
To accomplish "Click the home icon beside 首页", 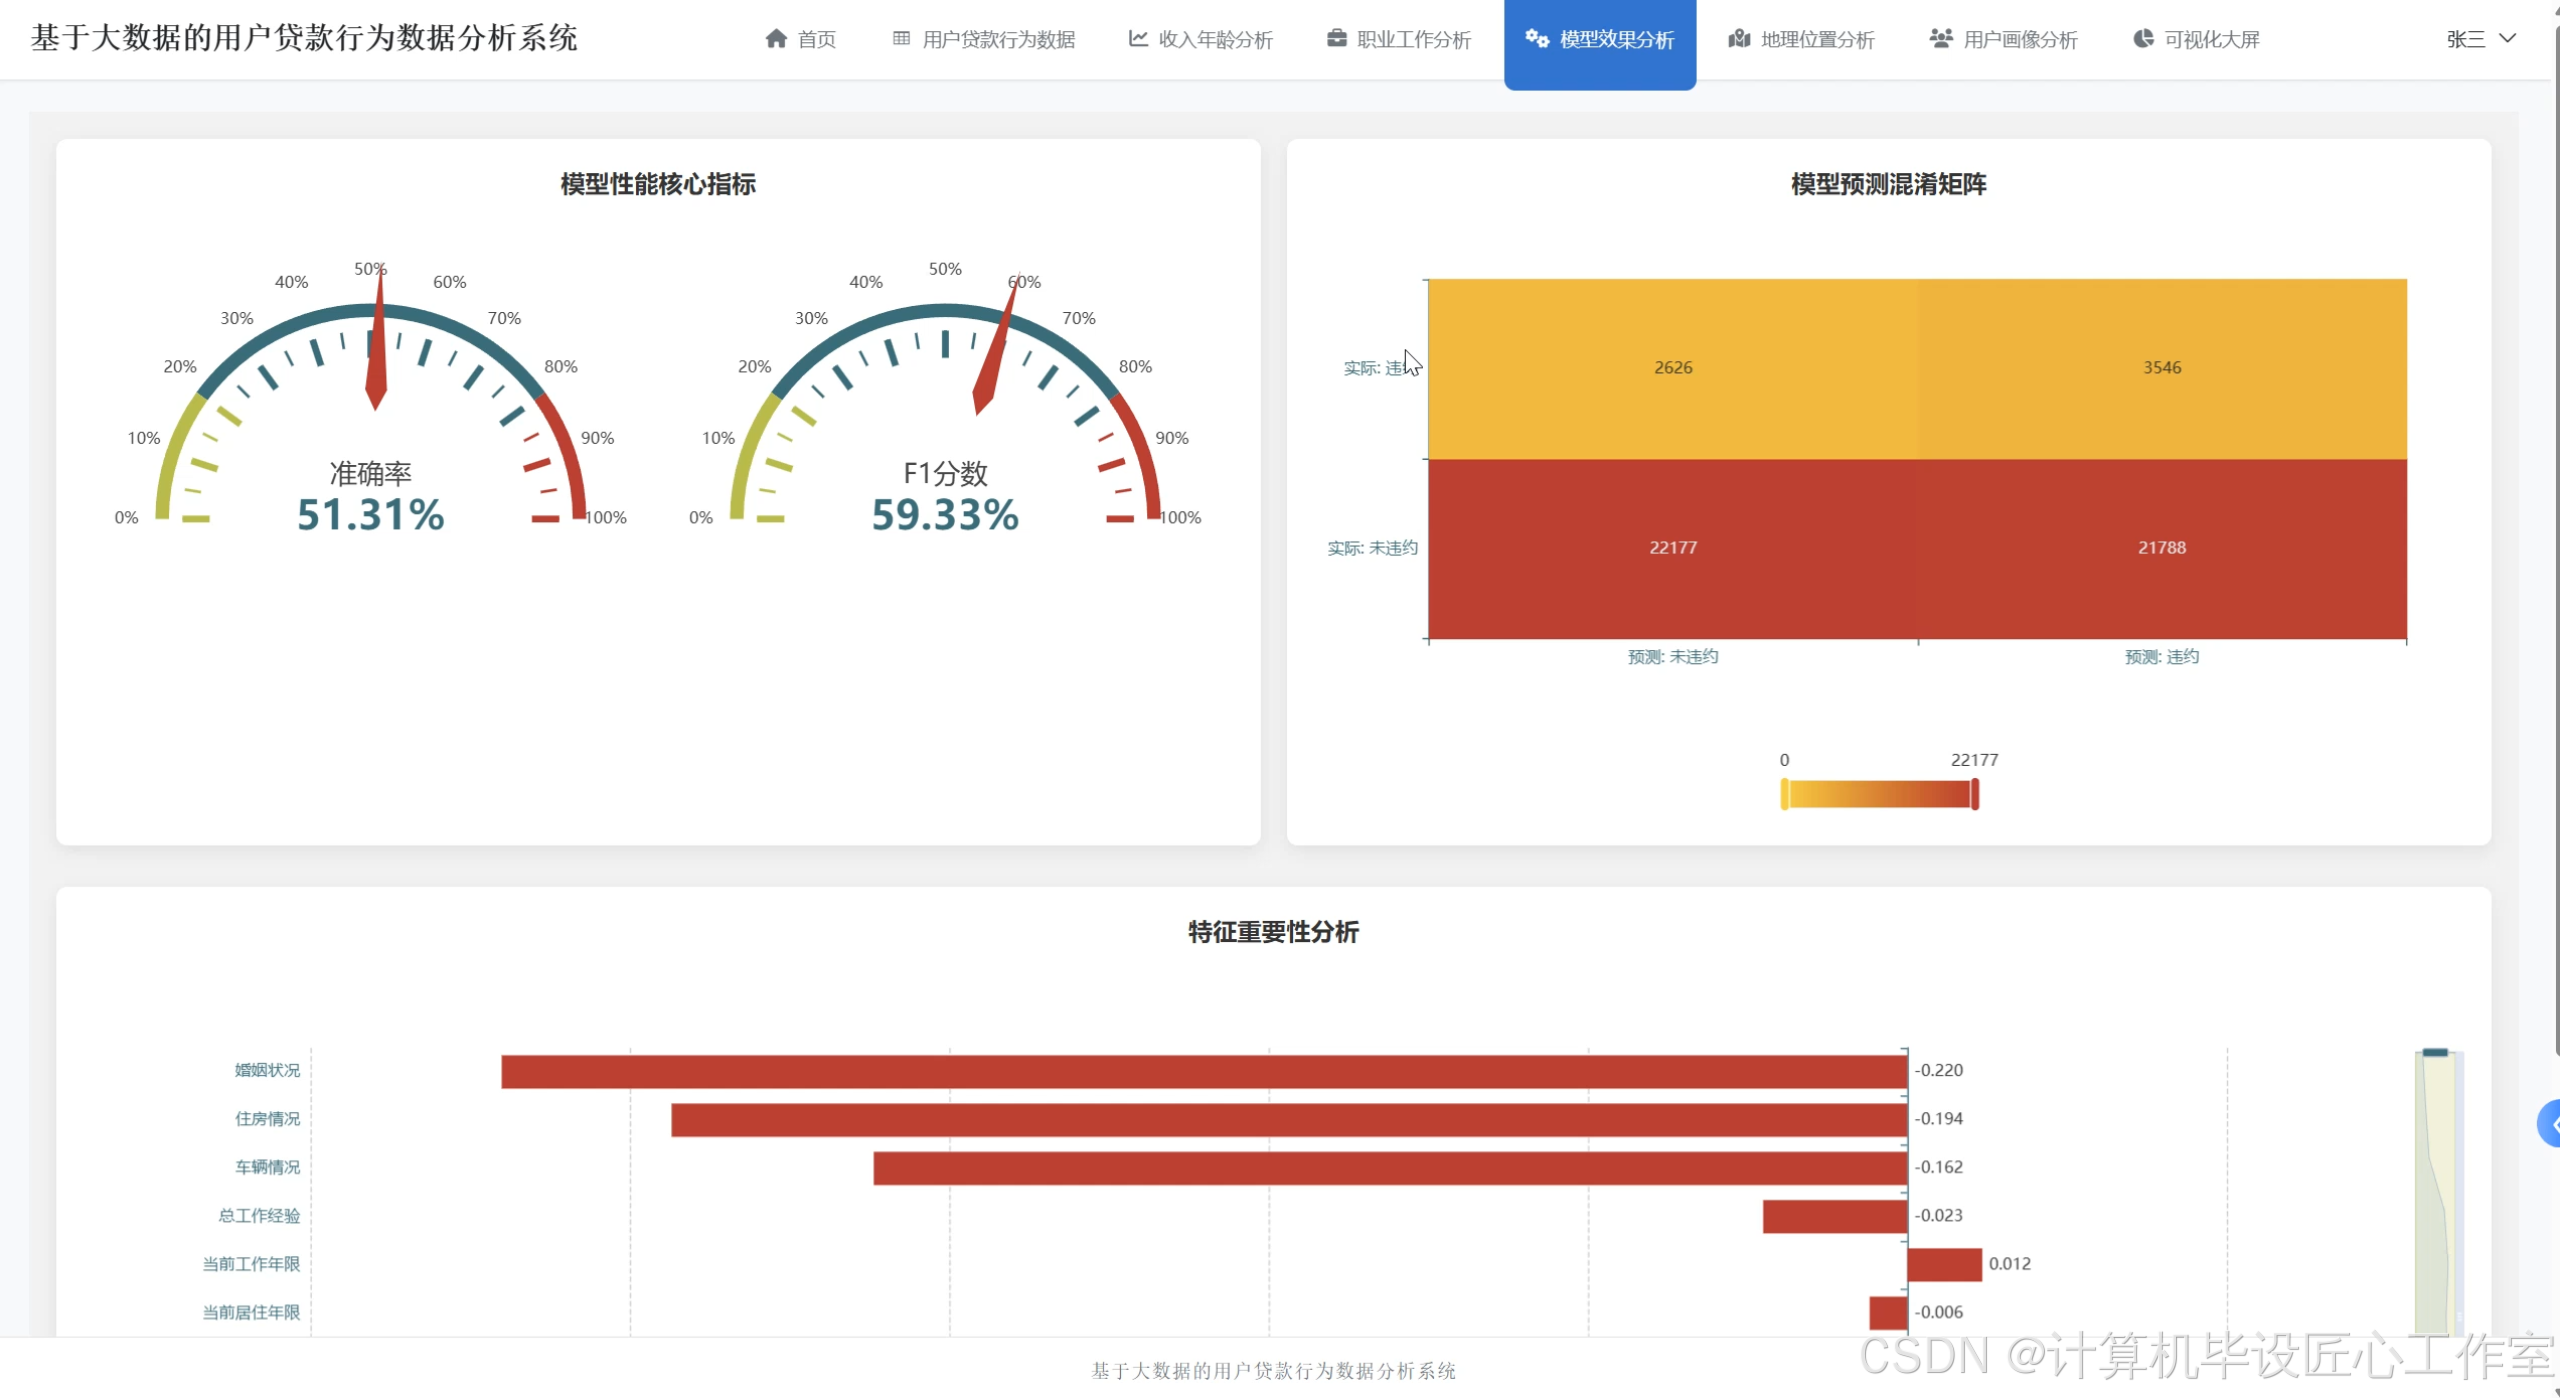I will (x=776, y=39).
